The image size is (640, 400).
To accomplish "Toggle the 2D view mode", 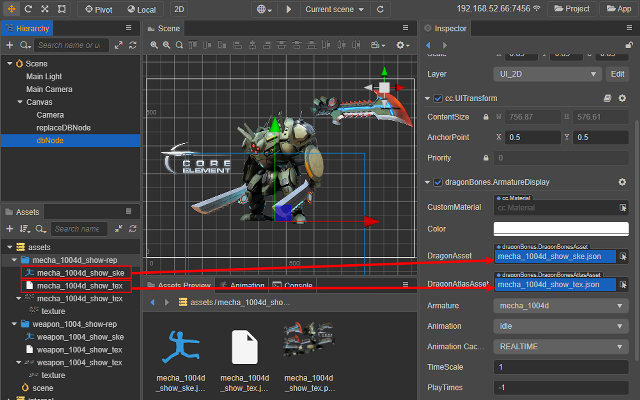I will [179, 9].
